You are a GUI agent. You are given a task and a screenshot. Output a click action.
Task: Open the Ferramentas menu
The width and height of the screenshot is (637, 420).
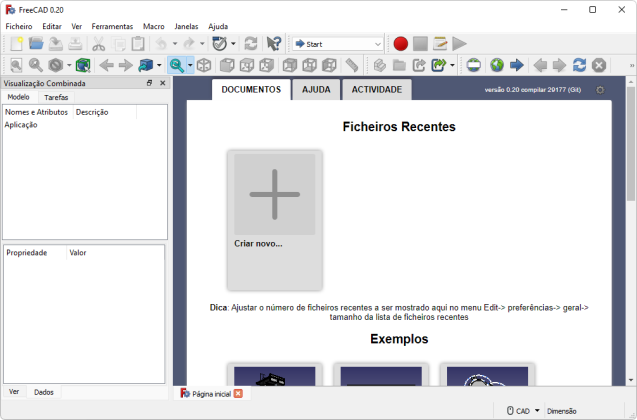pos(112,26)
